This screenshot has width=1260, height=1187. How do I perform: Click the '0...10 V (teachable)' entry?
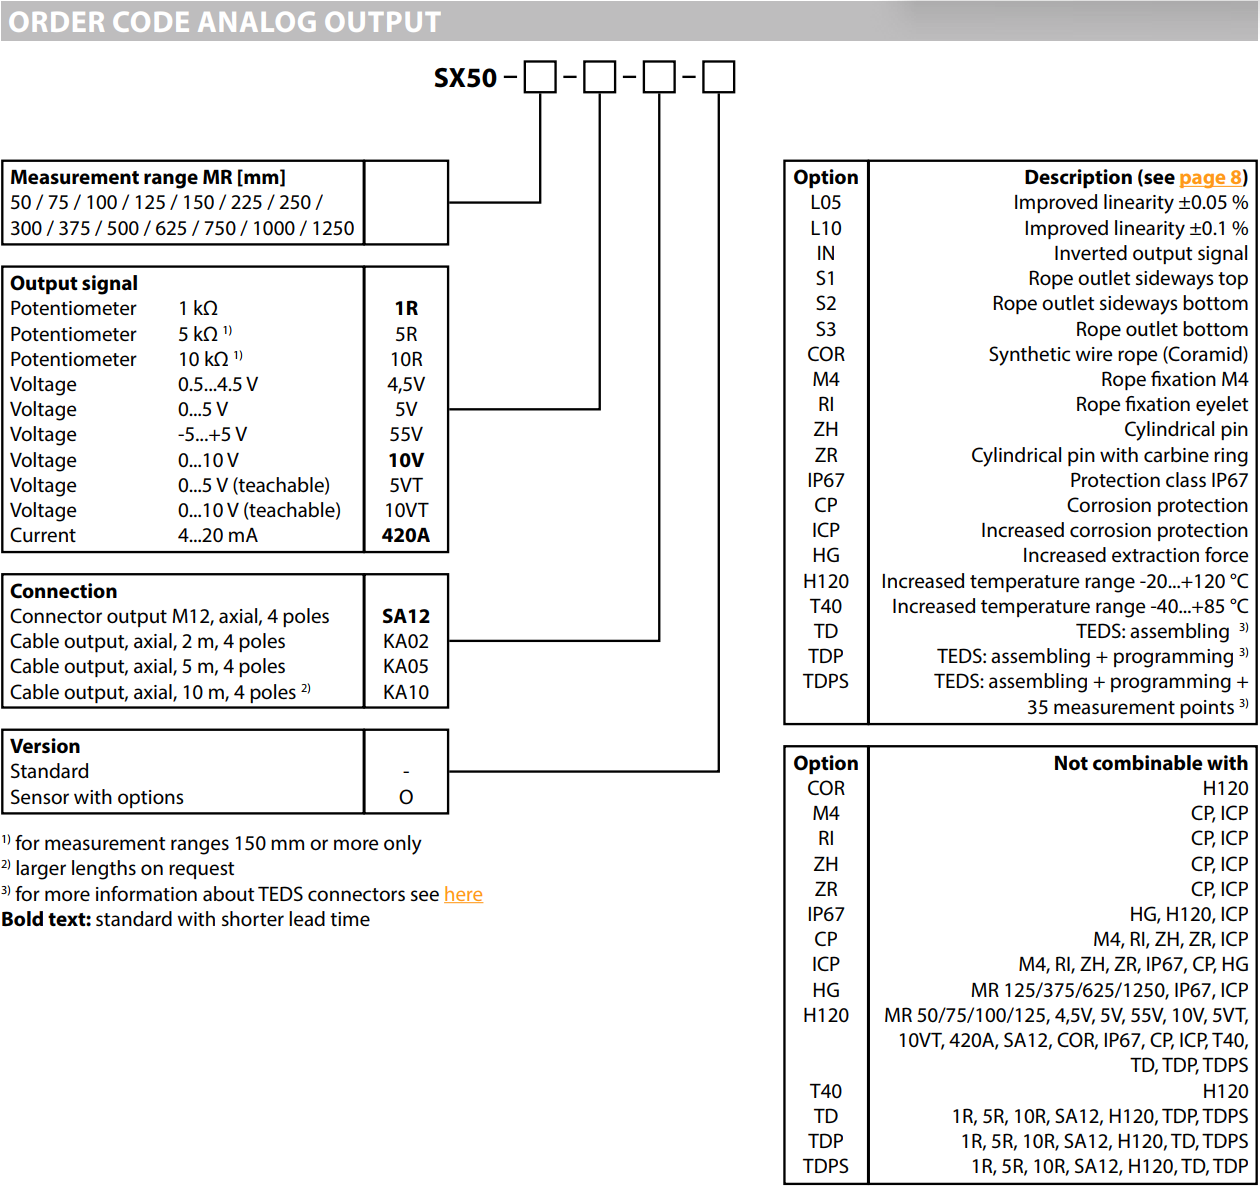point(259,510)
